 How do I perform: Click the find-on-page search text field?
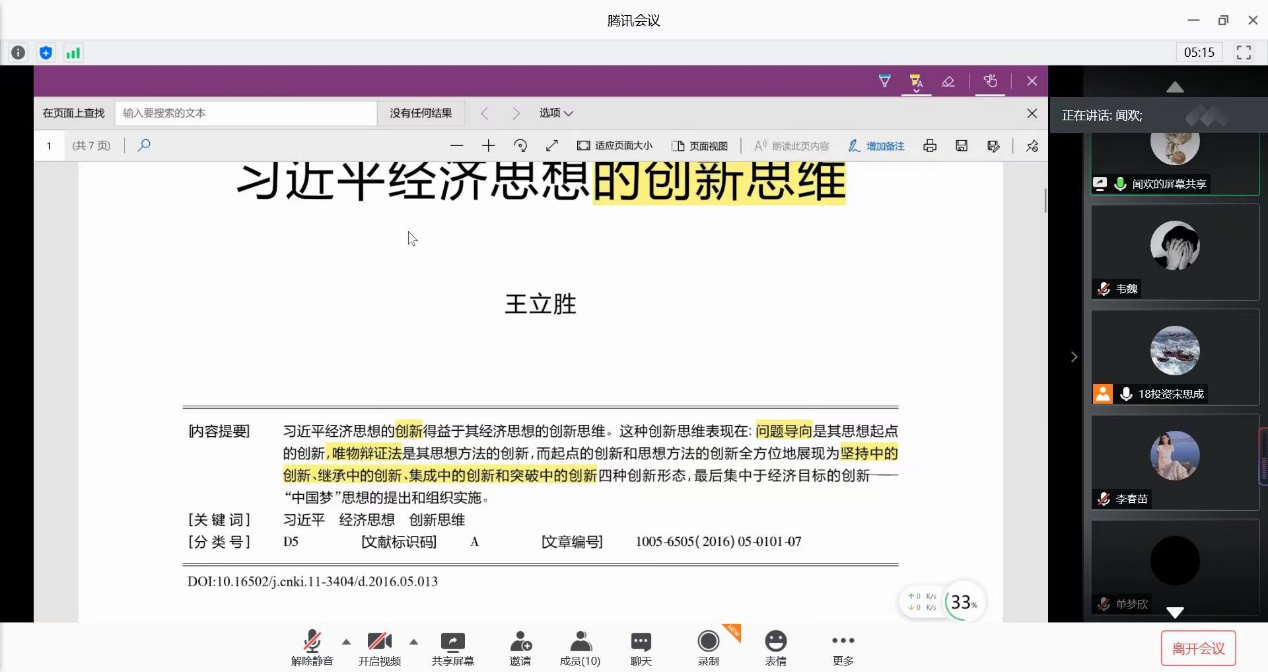[245, 113]
